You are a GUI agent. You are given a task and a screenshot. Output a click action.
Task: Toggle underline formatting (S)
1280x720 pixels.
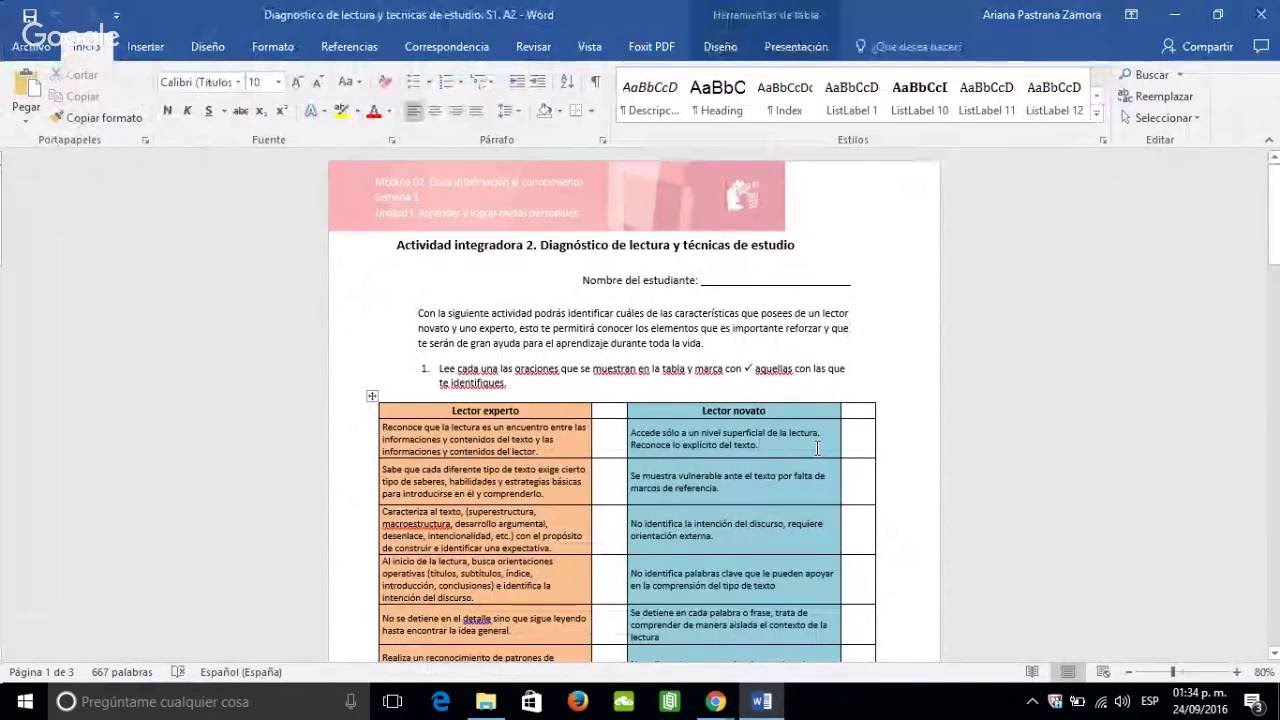click(208, 111)
